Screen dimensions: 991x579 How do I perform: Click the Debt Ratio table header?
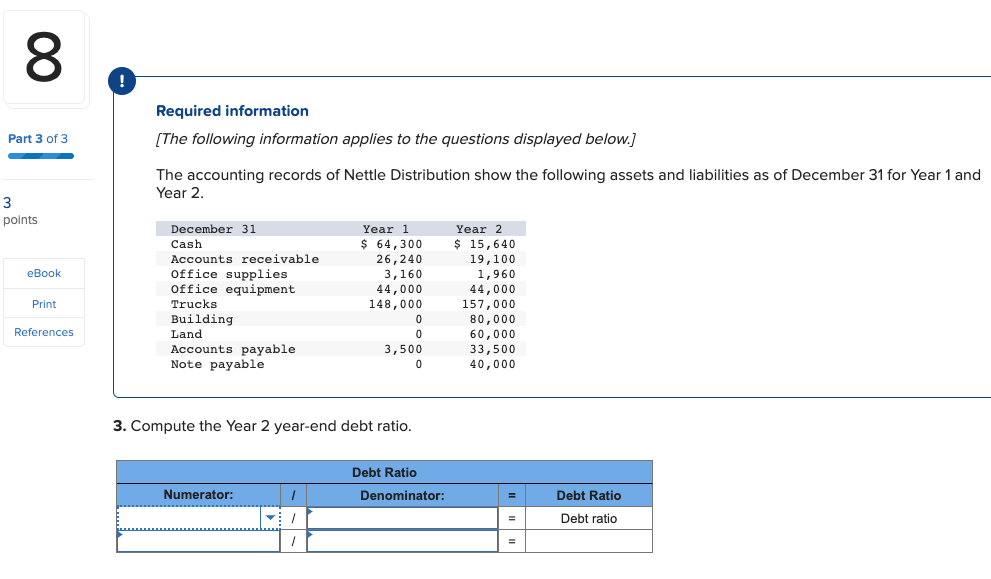(385, 472)
